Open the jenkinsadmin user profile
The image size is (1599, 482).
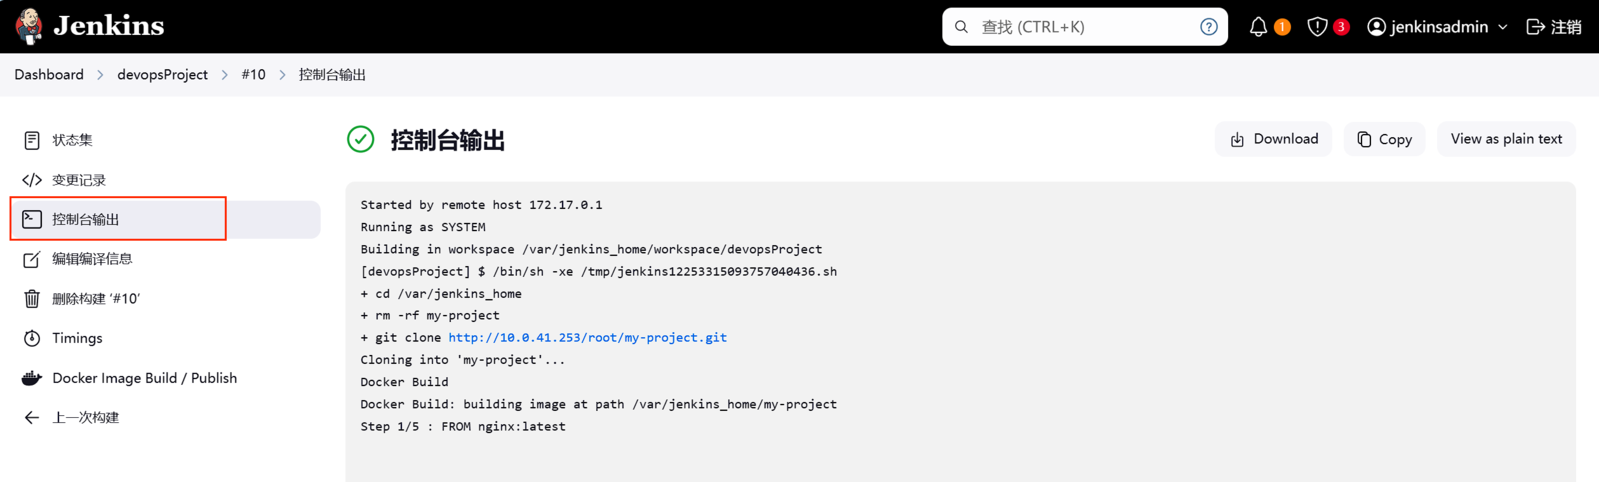click(1437, 27)
